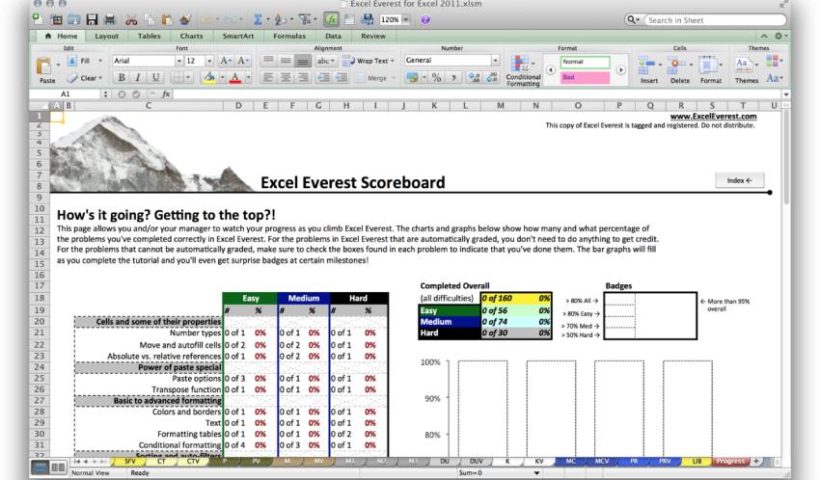
Task: Click the Percent Style icon
Action: click(437, 77)
